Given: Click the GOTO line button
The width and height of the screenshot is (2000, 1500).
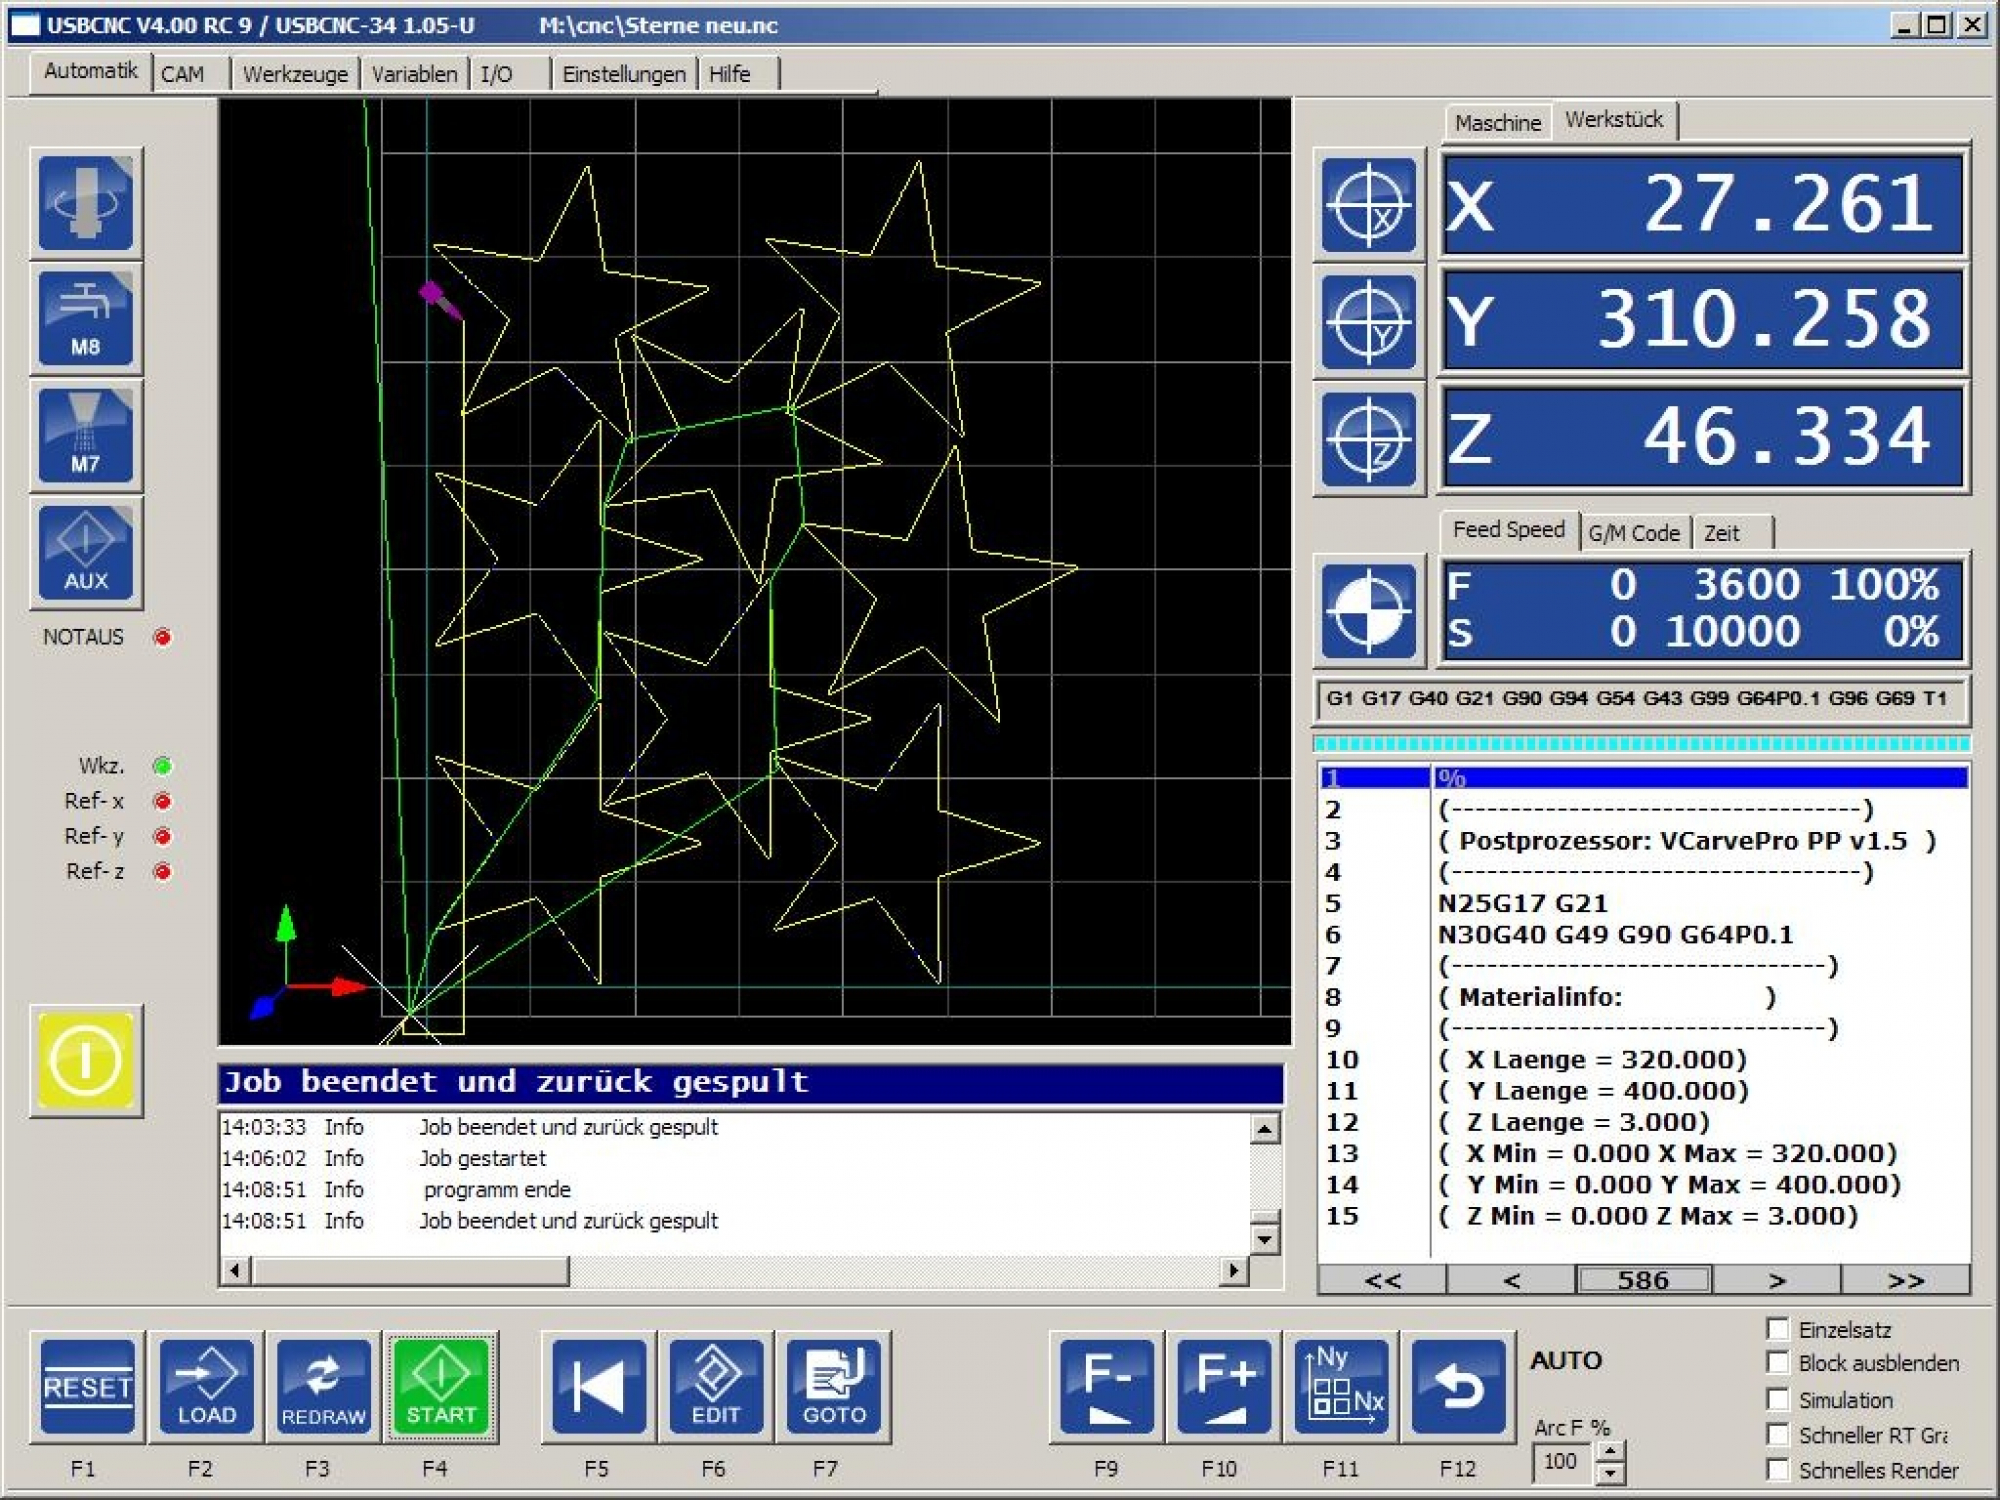Looking at the screenshot, I should [x=833, y=1387].
